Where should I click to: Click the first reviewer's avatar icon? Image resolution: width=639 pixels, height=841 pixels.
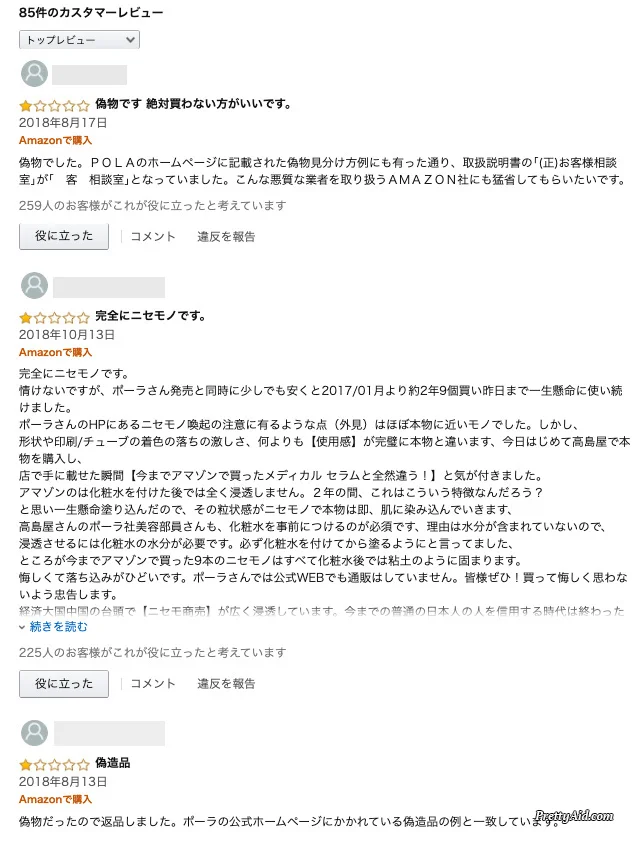(34, 74)
